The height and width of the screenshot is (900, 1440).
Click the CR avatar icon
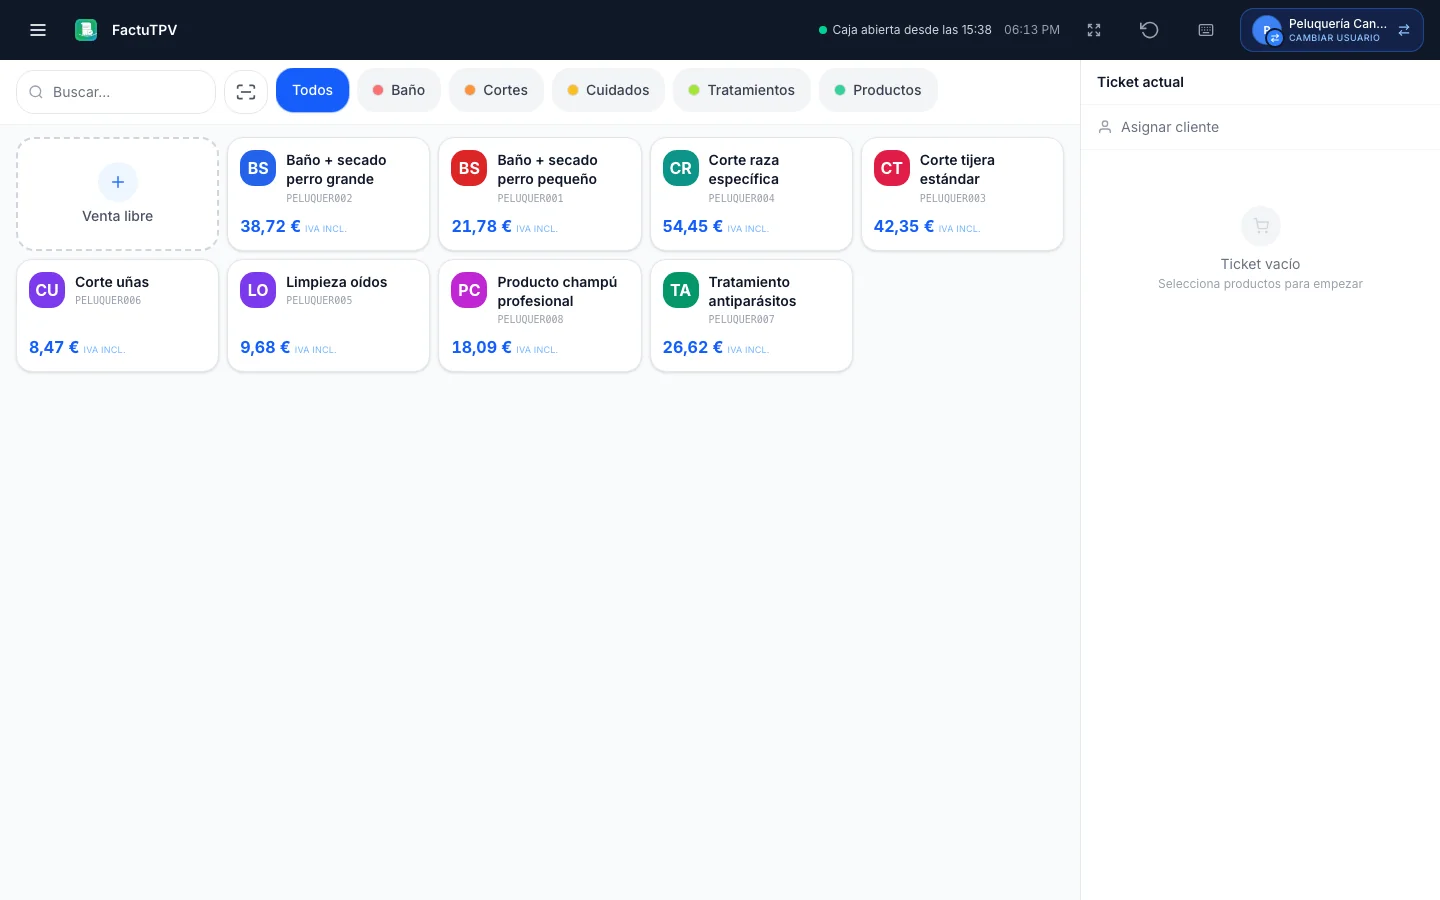(681, 168)
